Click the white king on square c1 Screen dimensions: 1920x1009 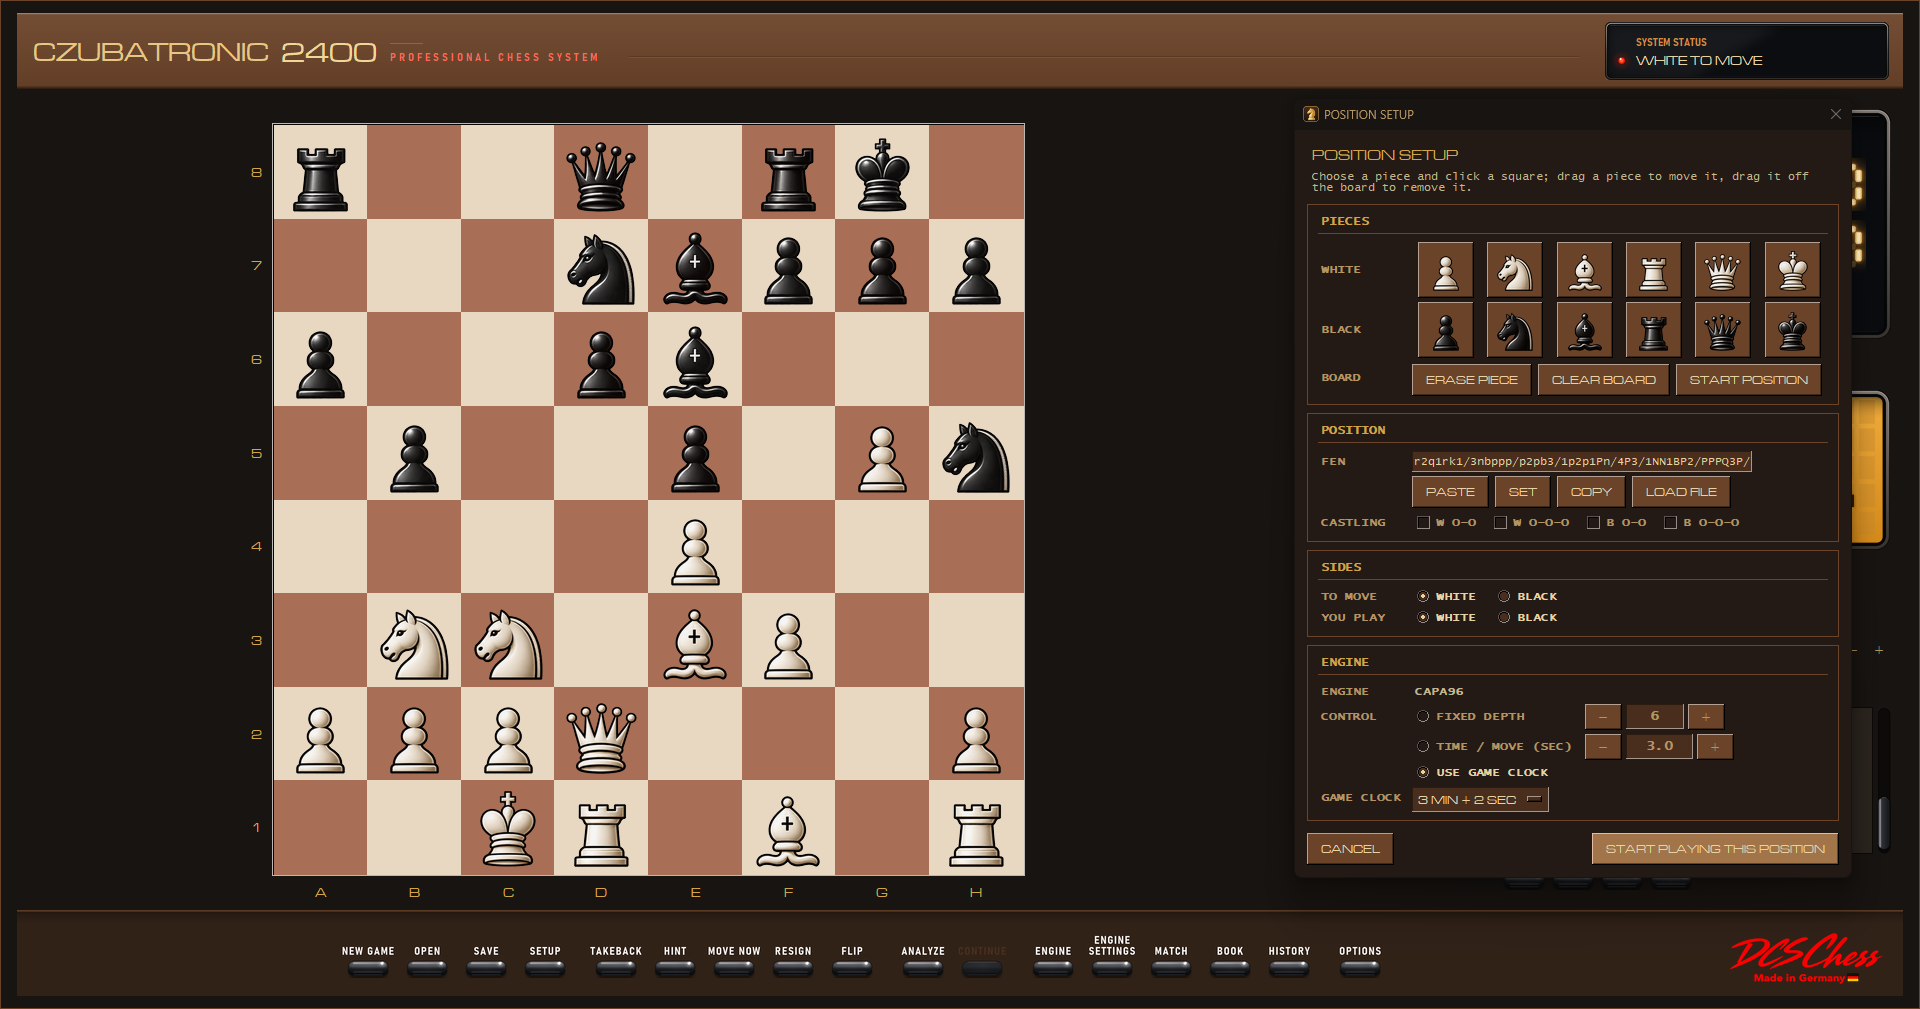[x=508, y=829]
